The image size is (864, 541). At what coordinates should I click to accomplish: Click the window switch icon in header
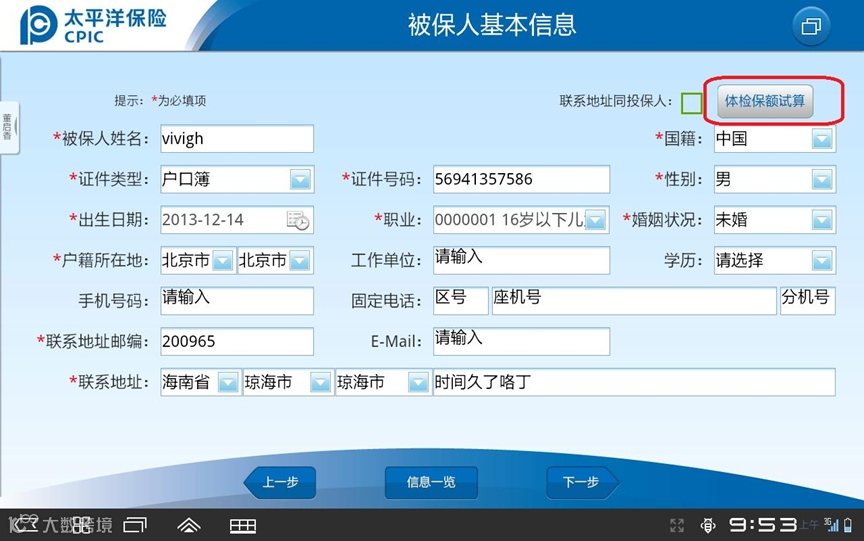[811, 26]
